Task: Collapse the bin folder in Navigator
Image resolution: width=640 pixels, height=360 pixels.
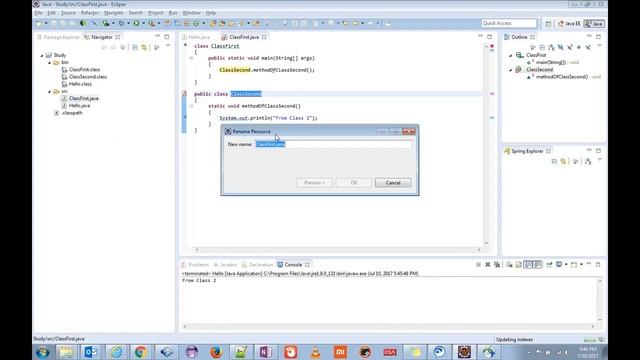Action: point(49,62)
